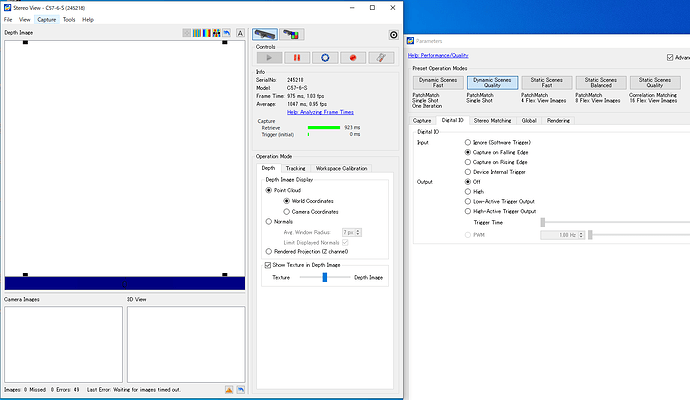Click the orange cone icon in status bar

click(x=229, y=390)
